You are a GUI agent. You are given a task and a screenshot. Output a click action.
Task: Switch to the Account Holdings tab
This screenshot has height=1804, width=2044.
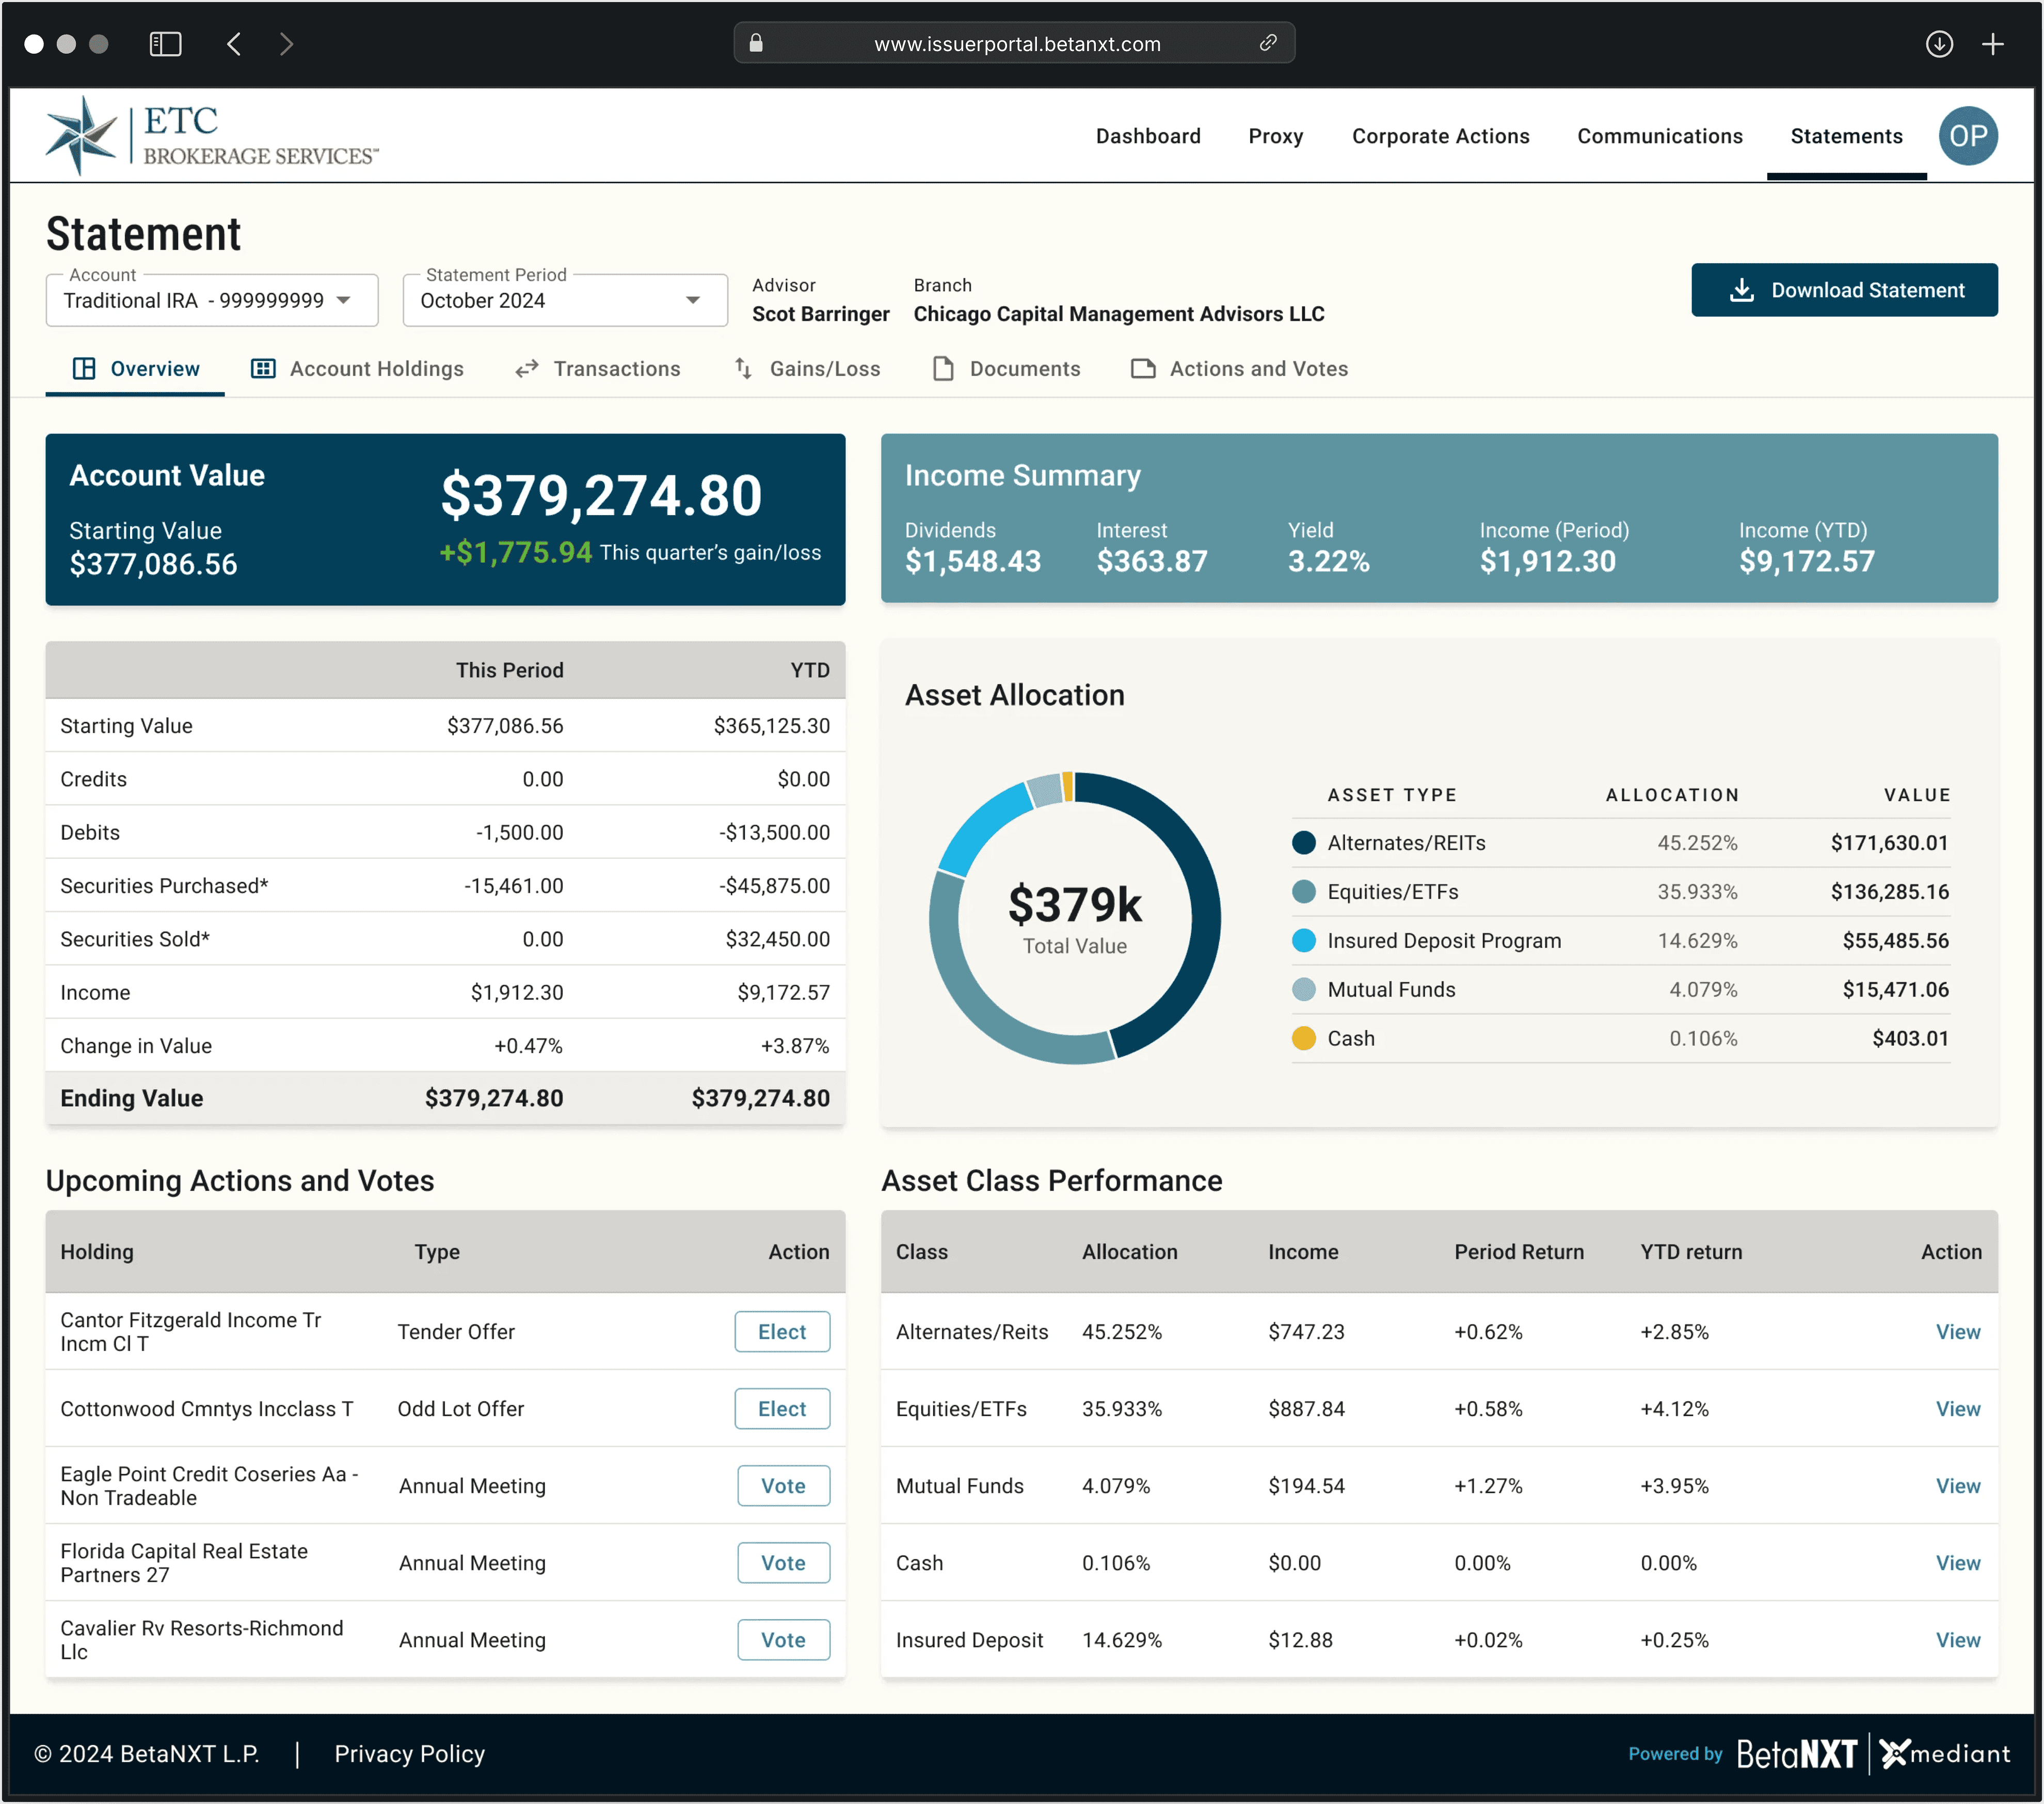(x=357, y=369)
